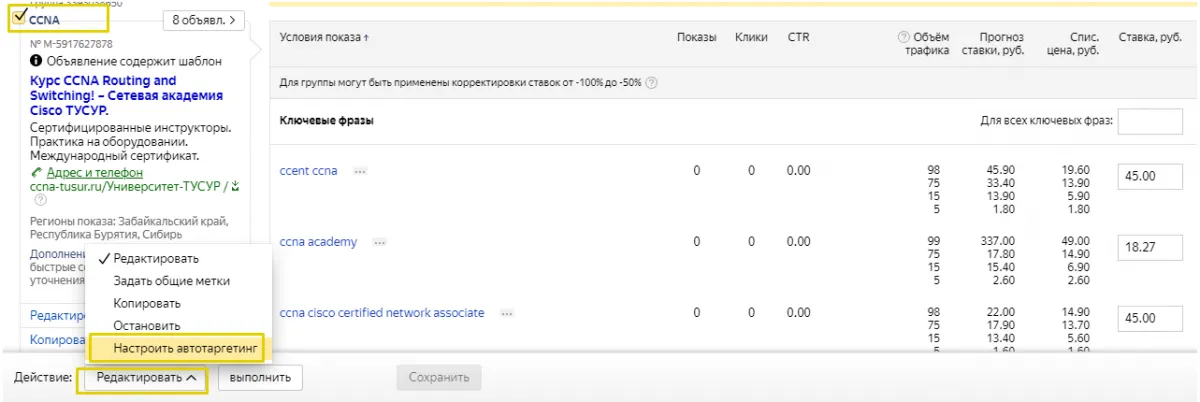Sort by Условия показа column arrow
1200x402 pixels.
click(366, 38)
